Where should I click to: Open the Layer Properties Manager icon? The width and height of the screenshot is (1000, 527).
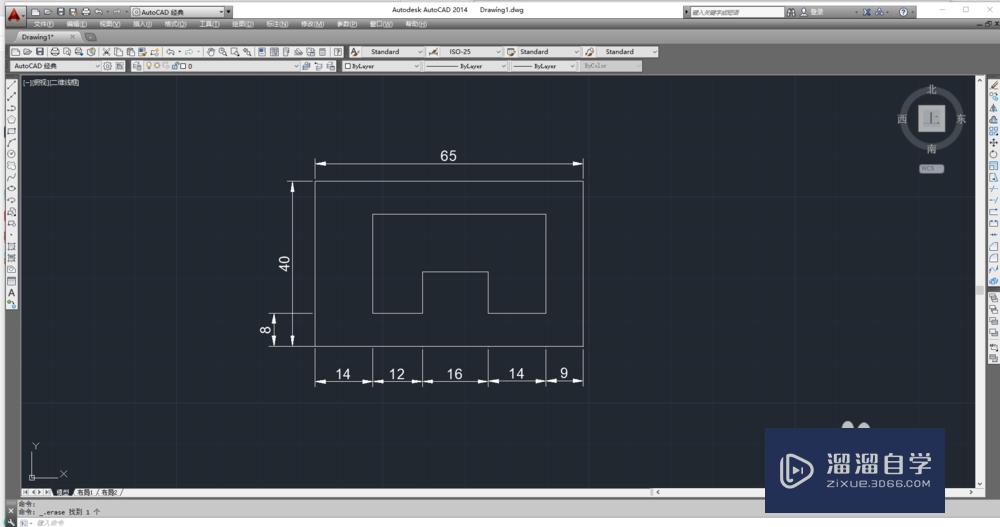point(137,66)
